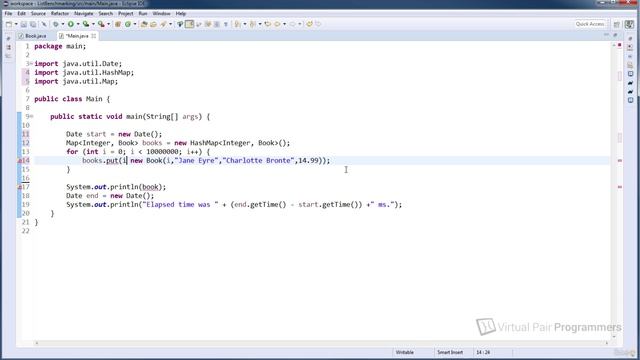Click the "Jane Eyre" string literal
640x360 pixels.
197,160
